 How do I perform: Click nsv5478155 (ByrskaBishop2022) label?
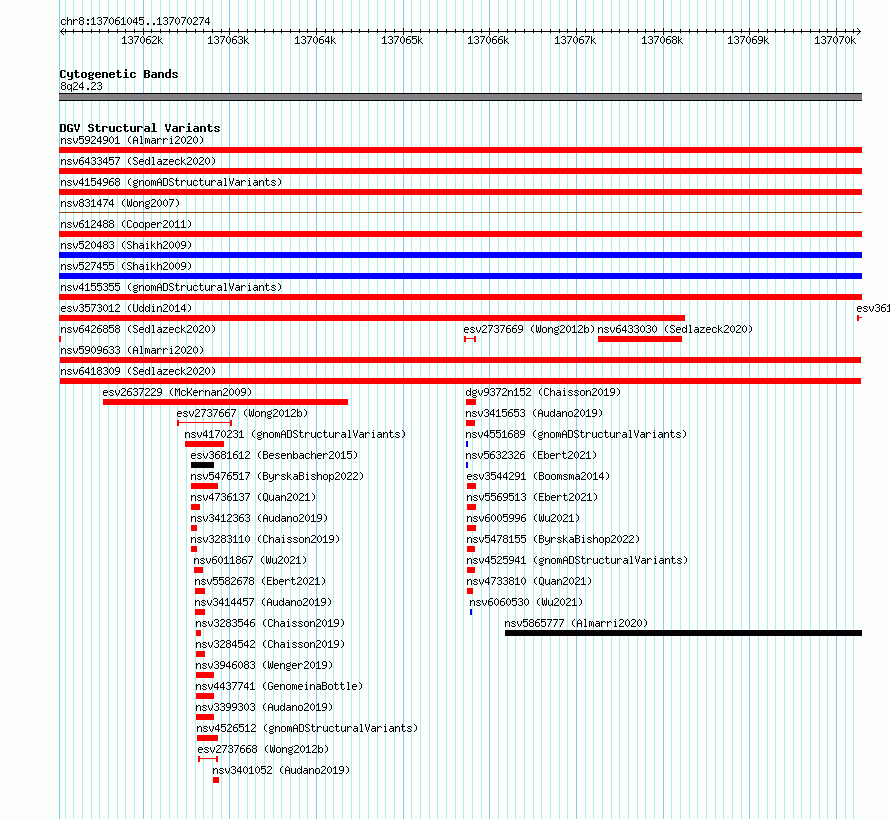coord(553,539)
